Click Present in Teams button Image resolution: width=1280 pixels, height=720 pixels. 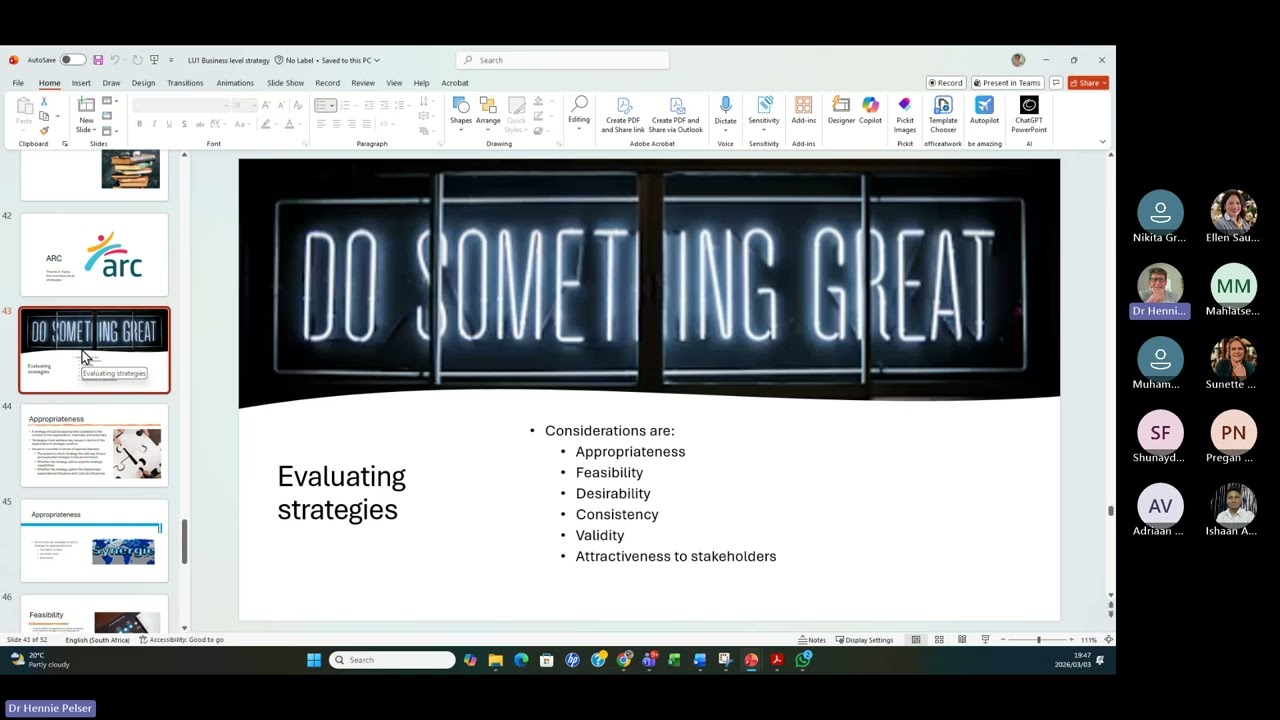click(x=1007, y=83)
